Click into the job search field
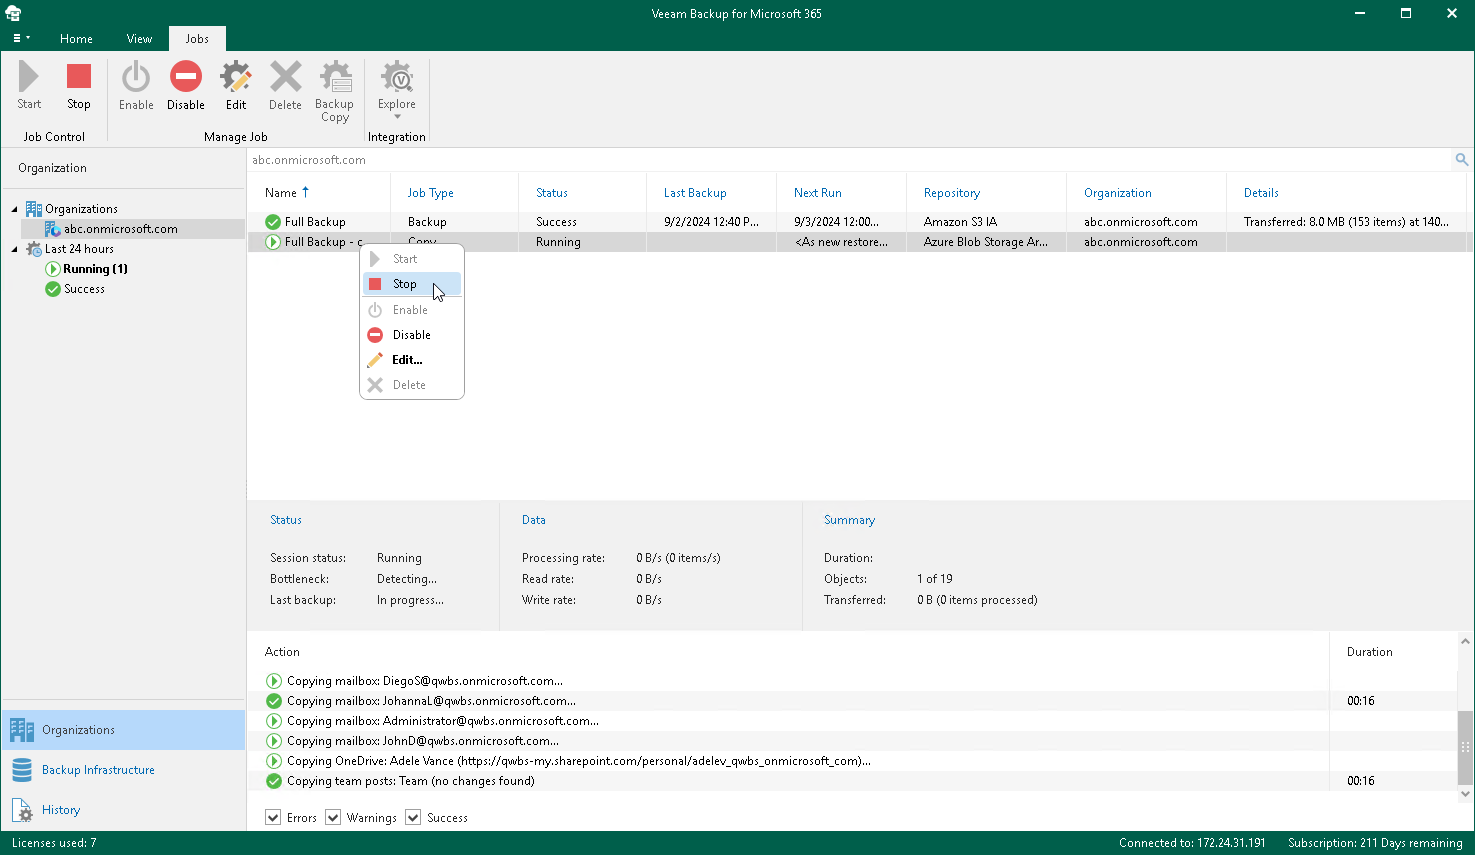 click(x=849, y=160)
